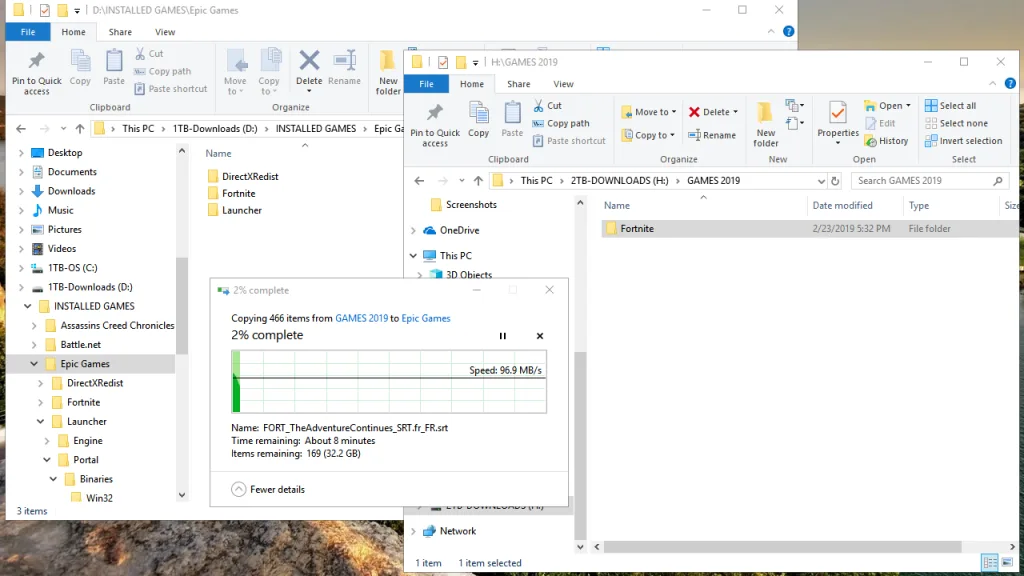Click Cut in Epic Games window ribbon

pyautogui.click(x=149, y=54)
